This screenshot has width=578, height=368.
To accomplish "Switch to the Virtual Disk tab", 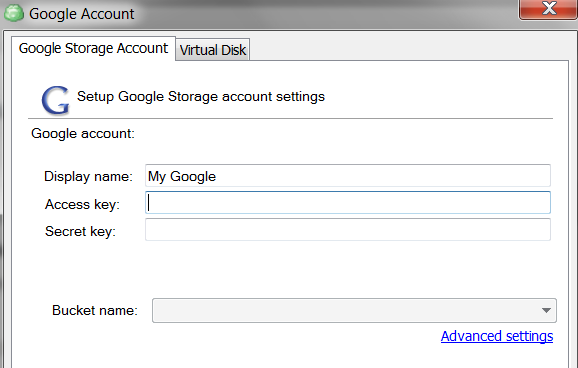I will tap(213, 49).
